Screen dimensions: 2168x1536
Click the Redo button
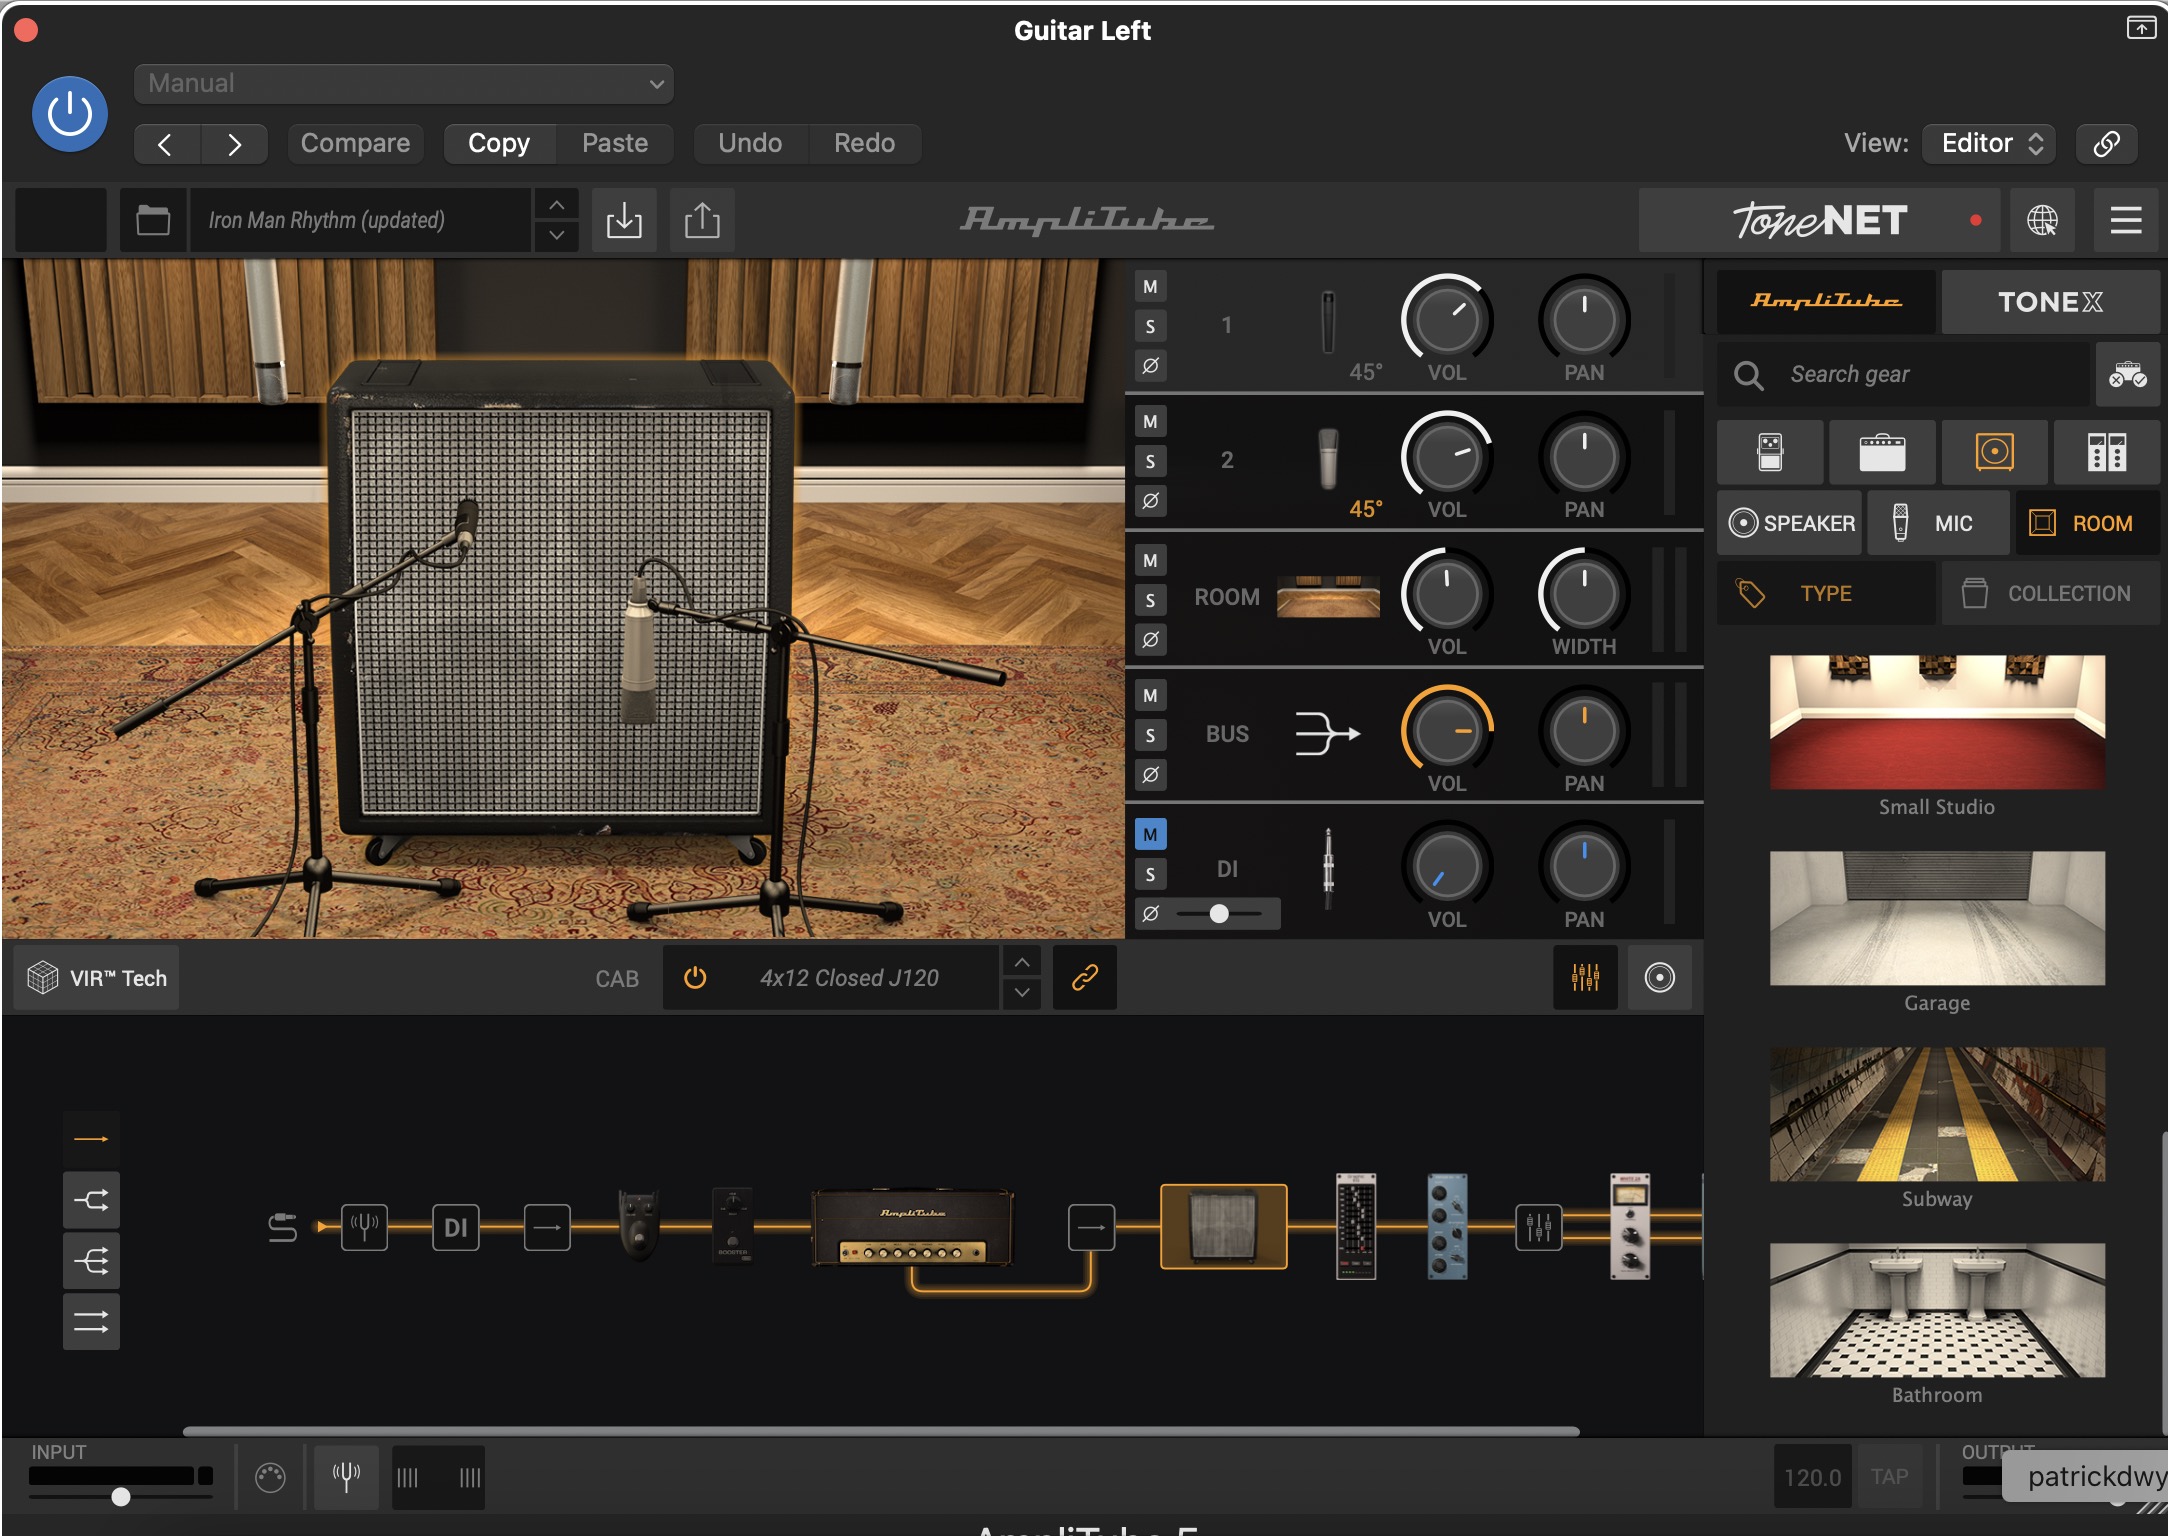tap(864, 144)
